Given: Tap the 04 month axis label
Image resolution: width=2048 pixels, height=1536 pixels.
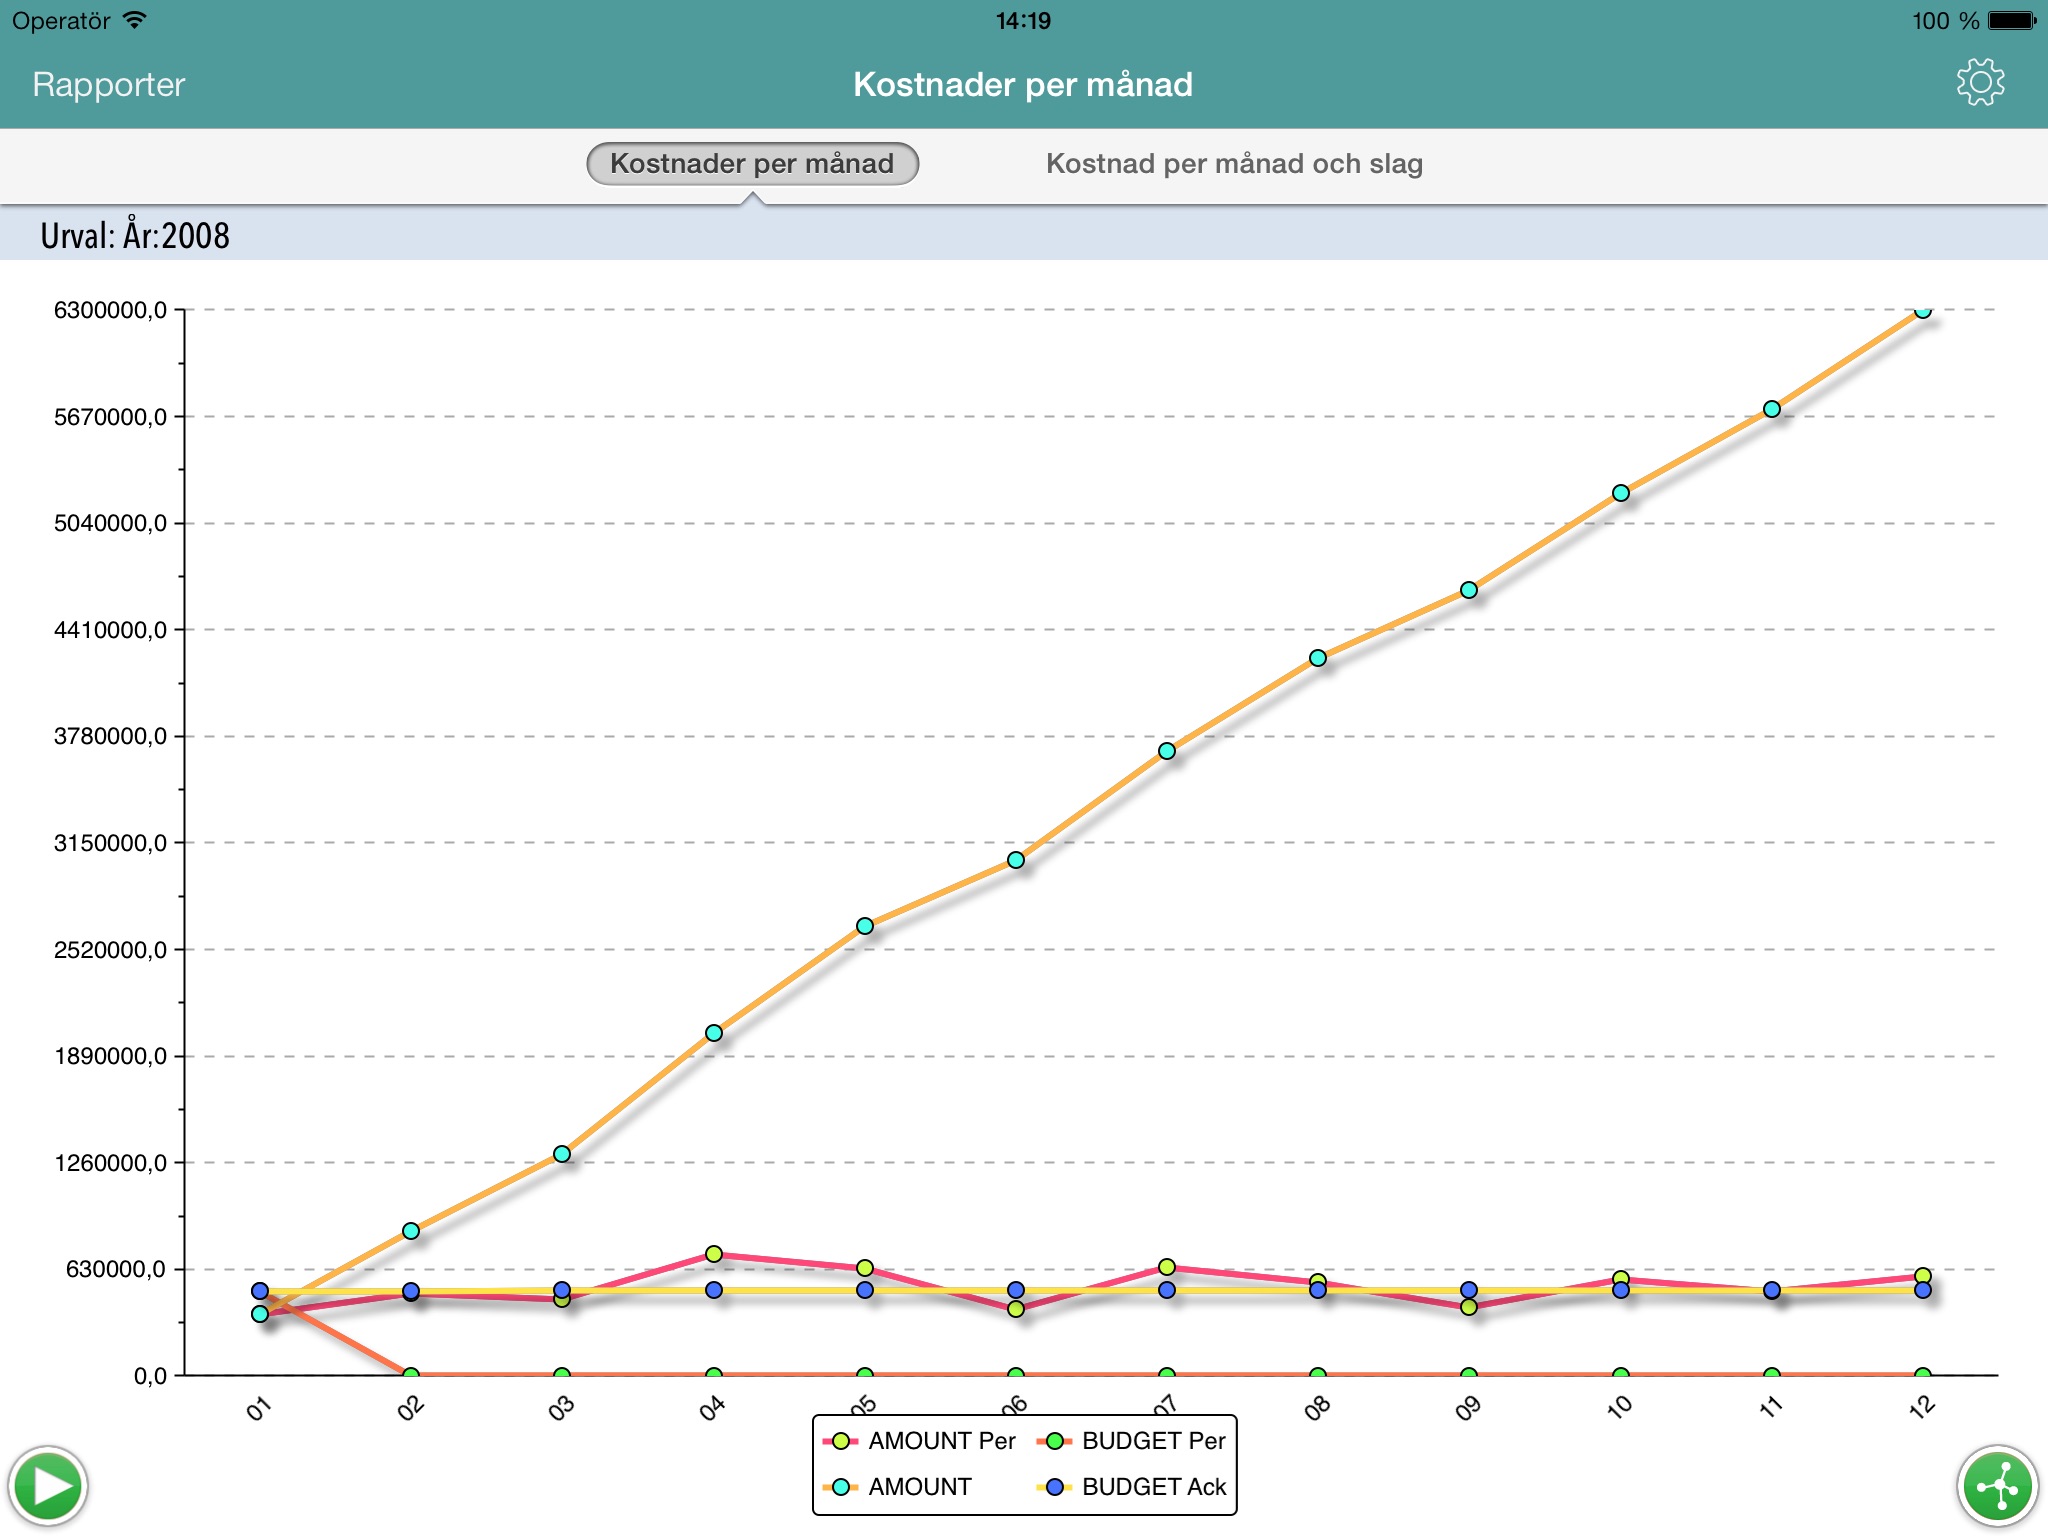Looking at the screenshot, I should pyautogui.click(x=712, y=1408).
